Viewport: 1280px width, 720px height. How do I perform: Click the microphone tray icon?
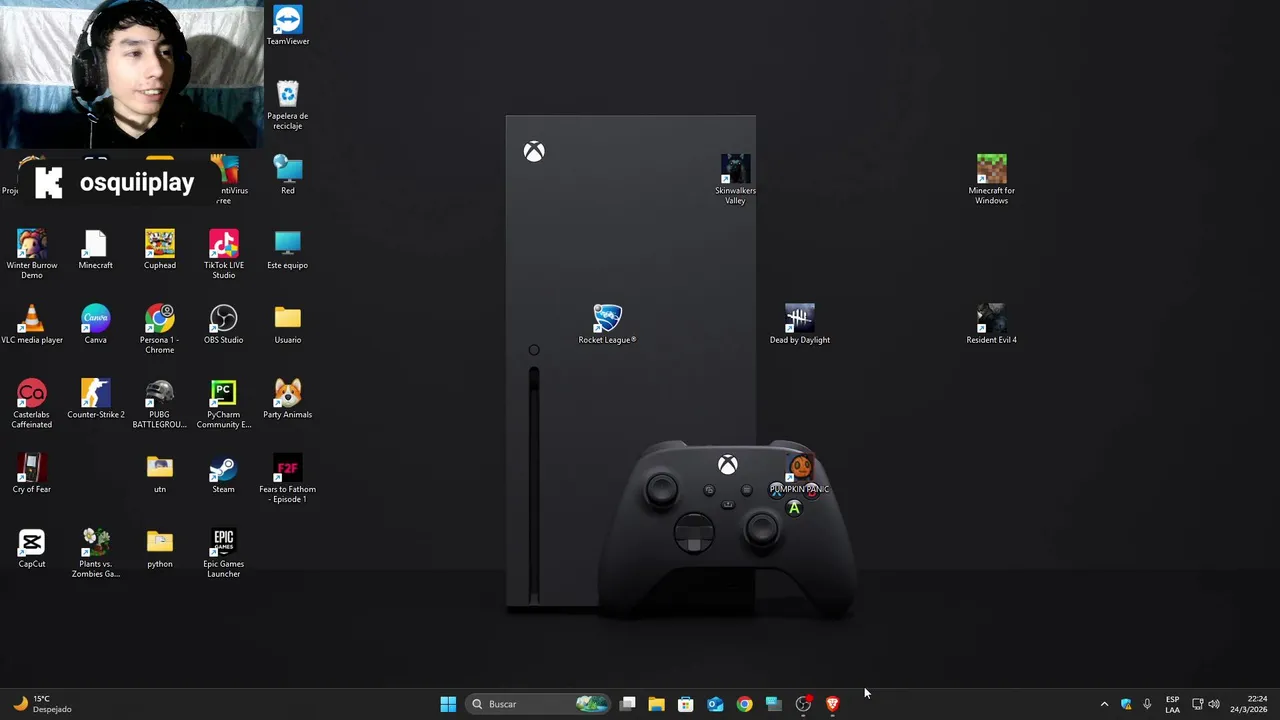(x=1147, y=704)
